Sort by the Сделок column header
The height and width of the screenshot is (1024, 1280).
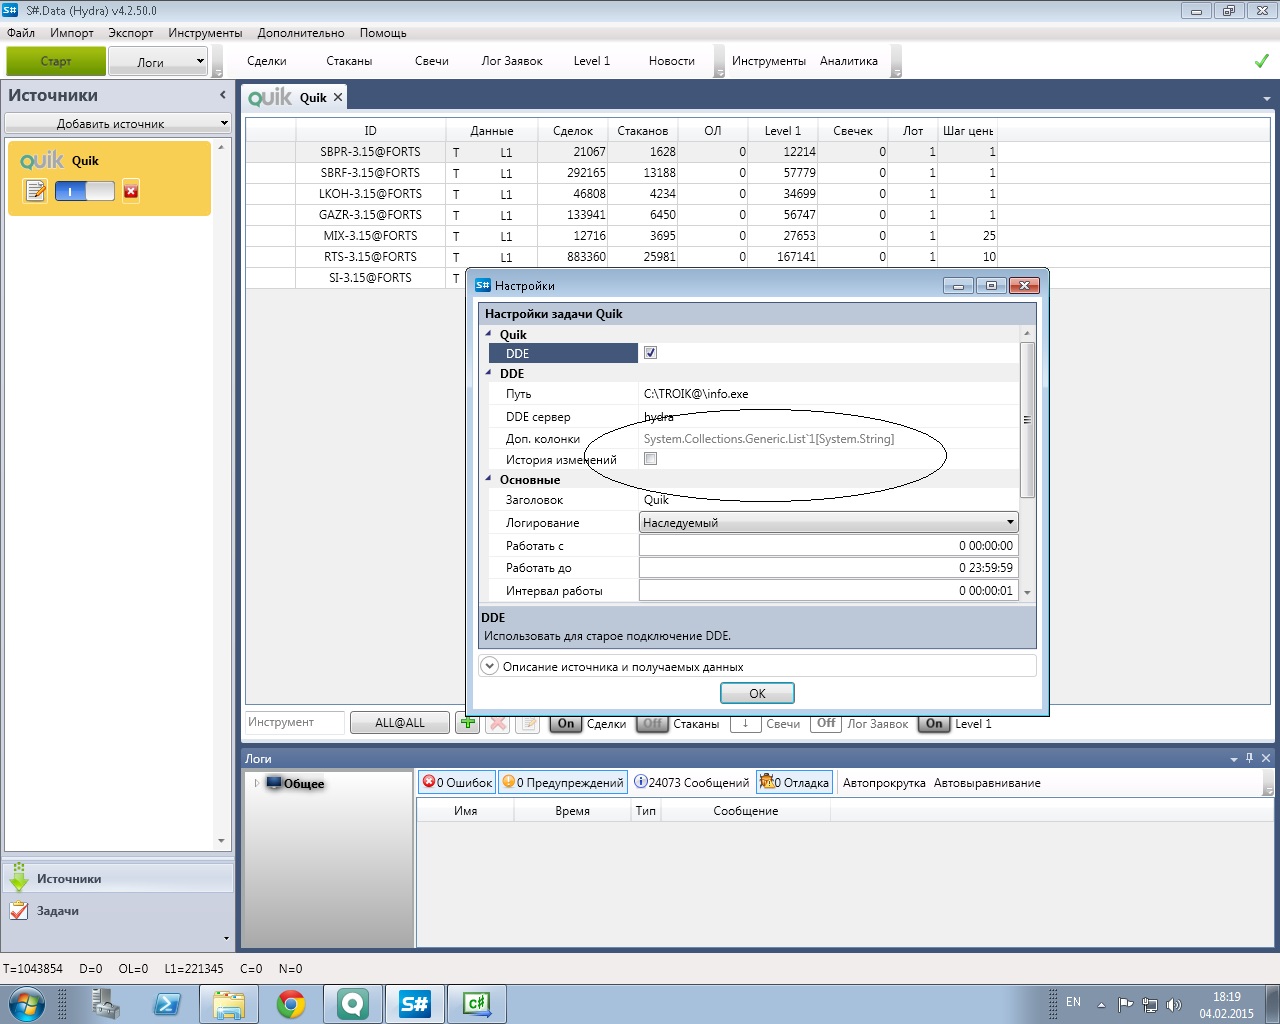(572, 131)
